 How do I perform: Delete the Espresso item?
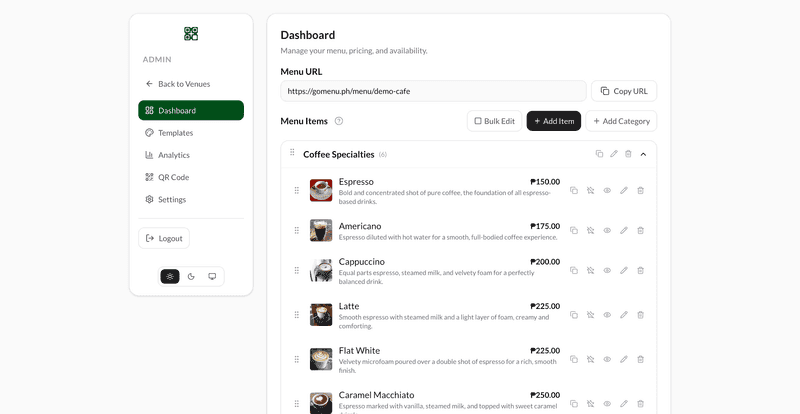coord(640,190)
